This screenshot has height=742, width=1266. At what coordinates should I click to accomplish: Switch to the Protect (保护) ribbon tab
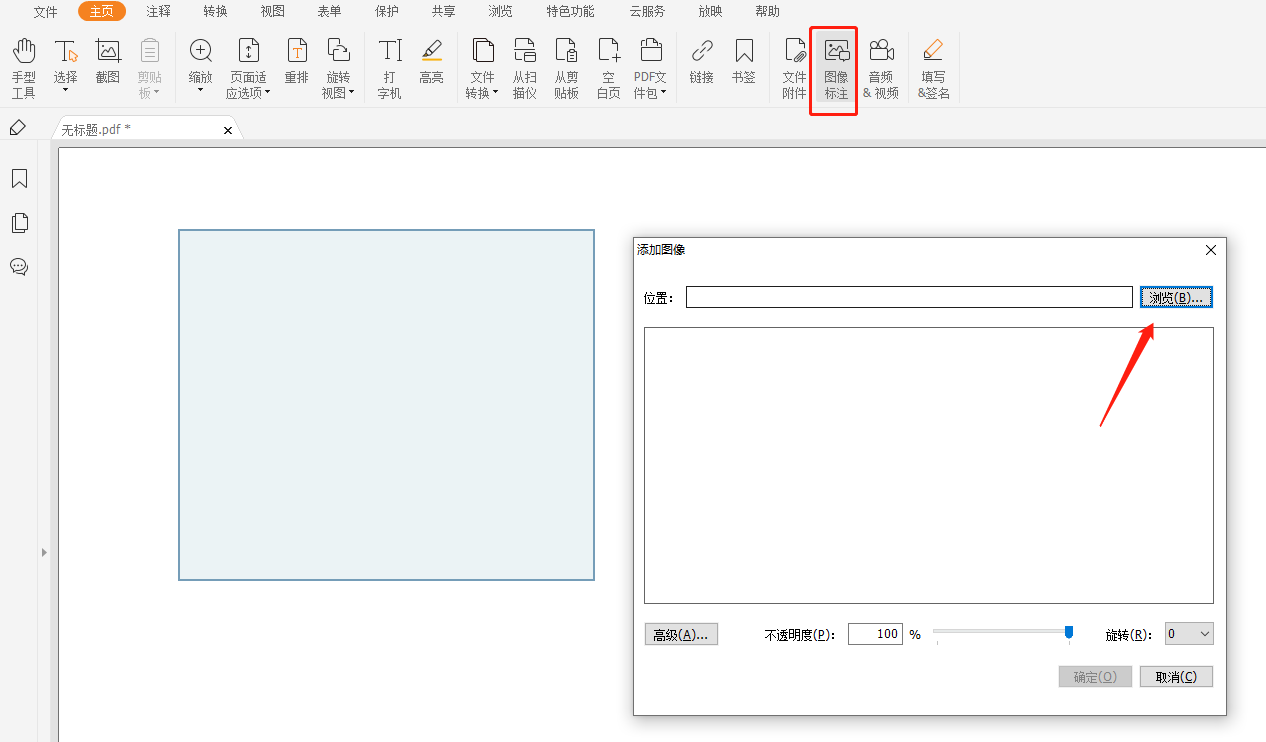386,12
